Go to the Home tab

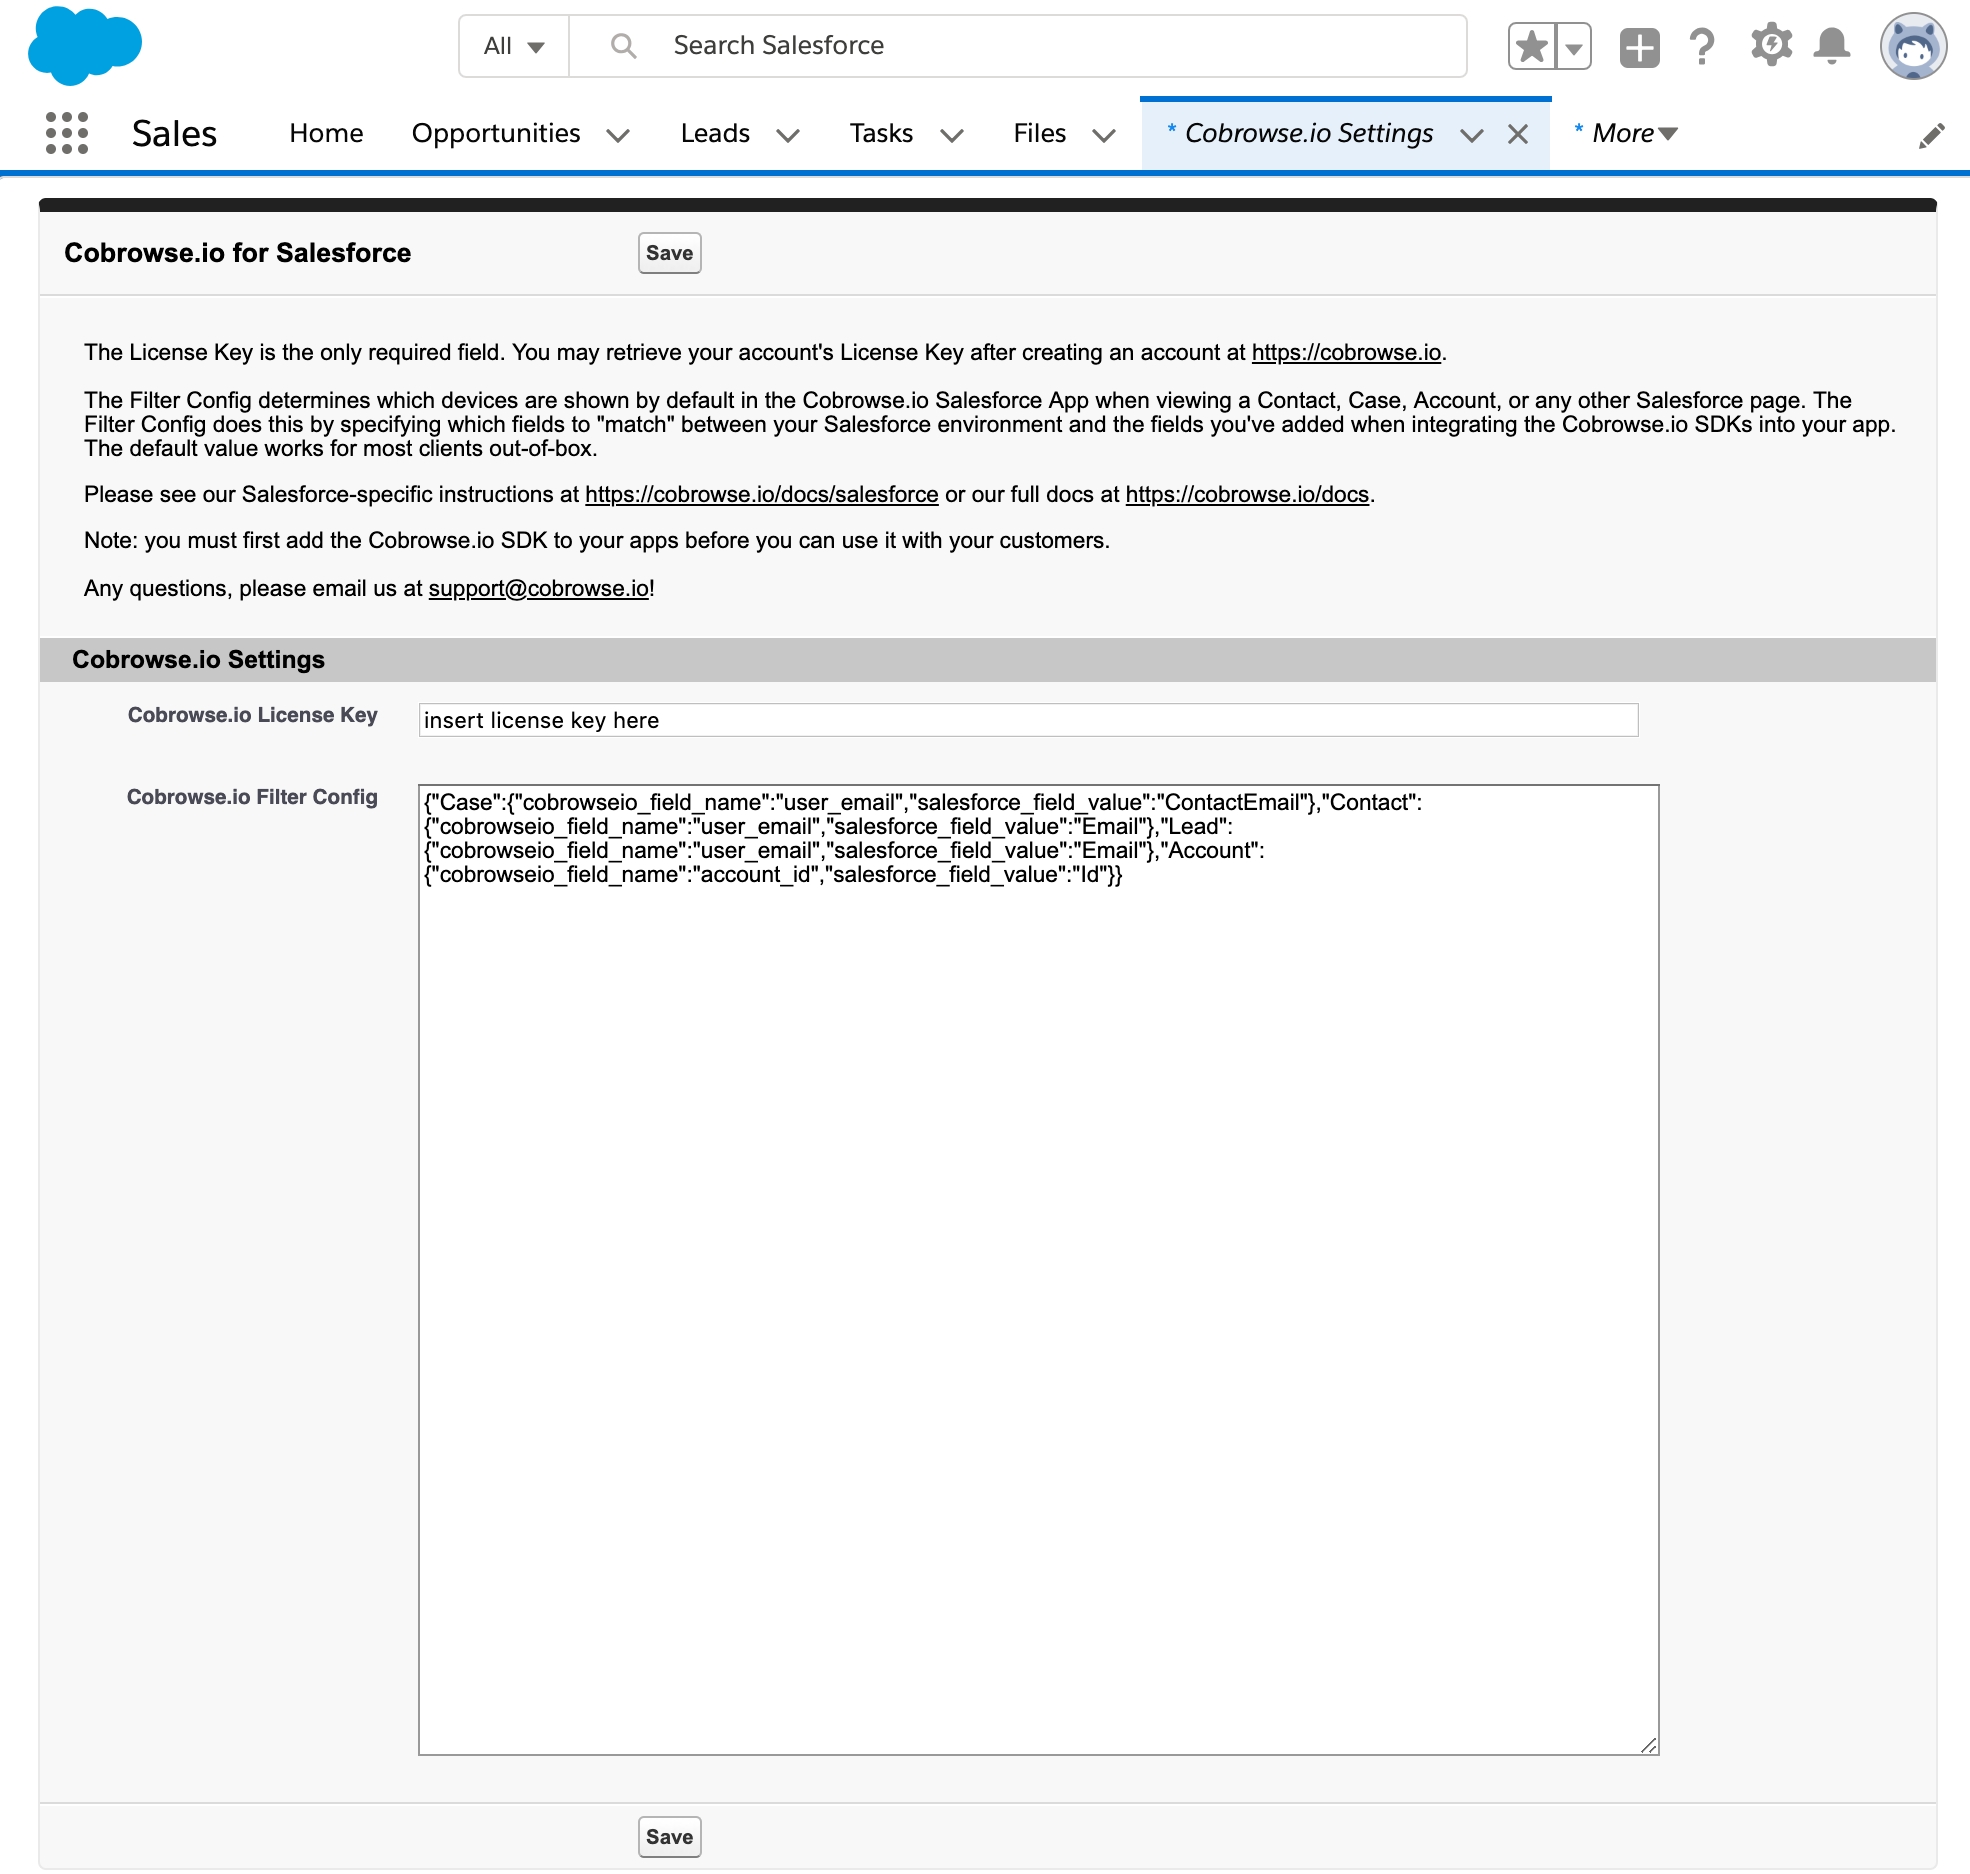pyautogui.click(x=326, y=133)
